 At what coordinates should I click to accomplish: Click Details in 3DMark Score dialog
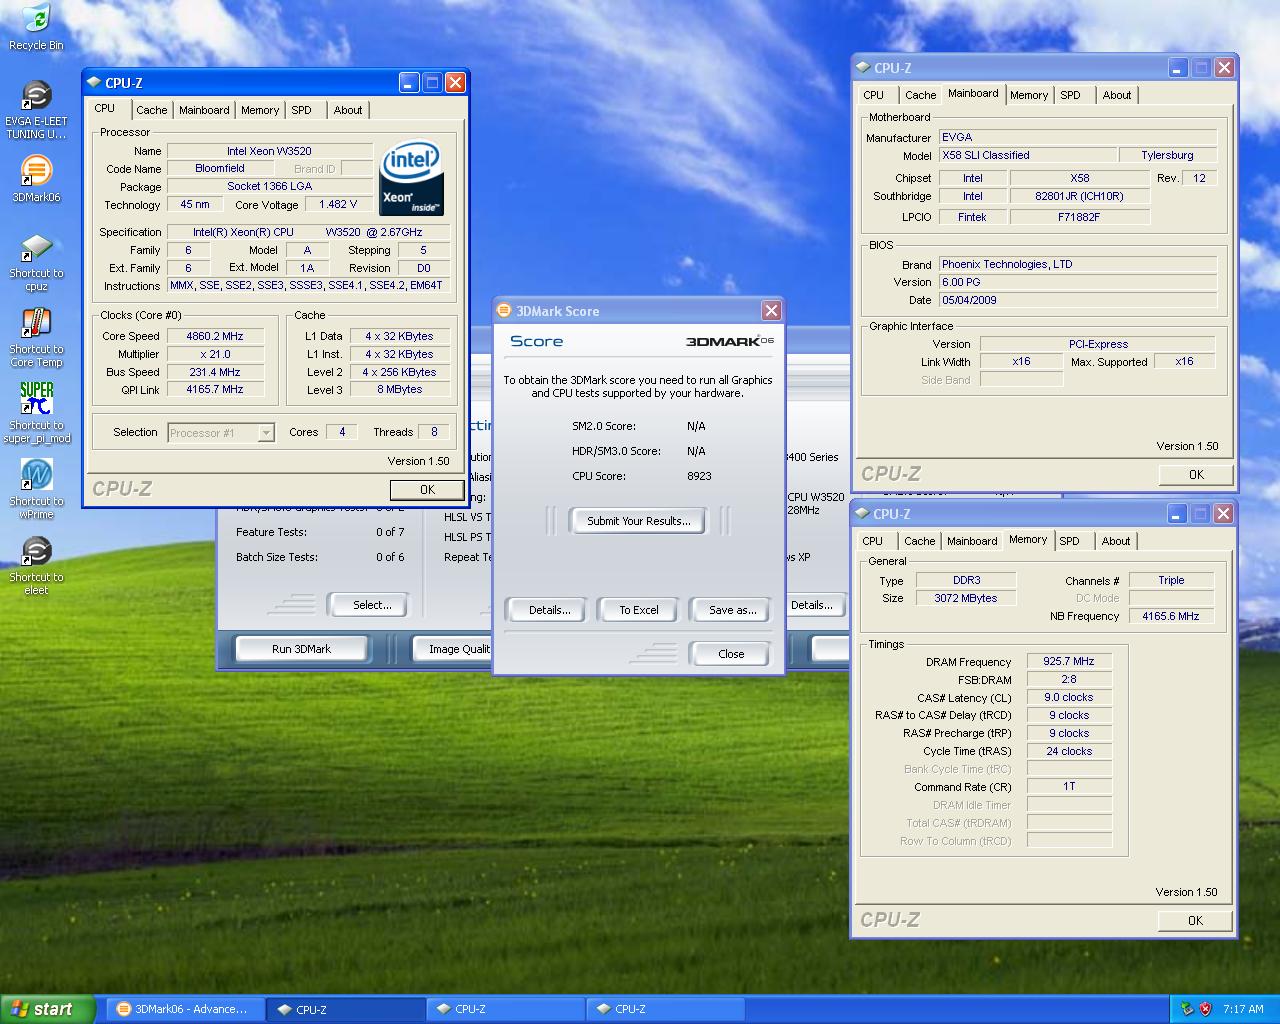[549, 610]
